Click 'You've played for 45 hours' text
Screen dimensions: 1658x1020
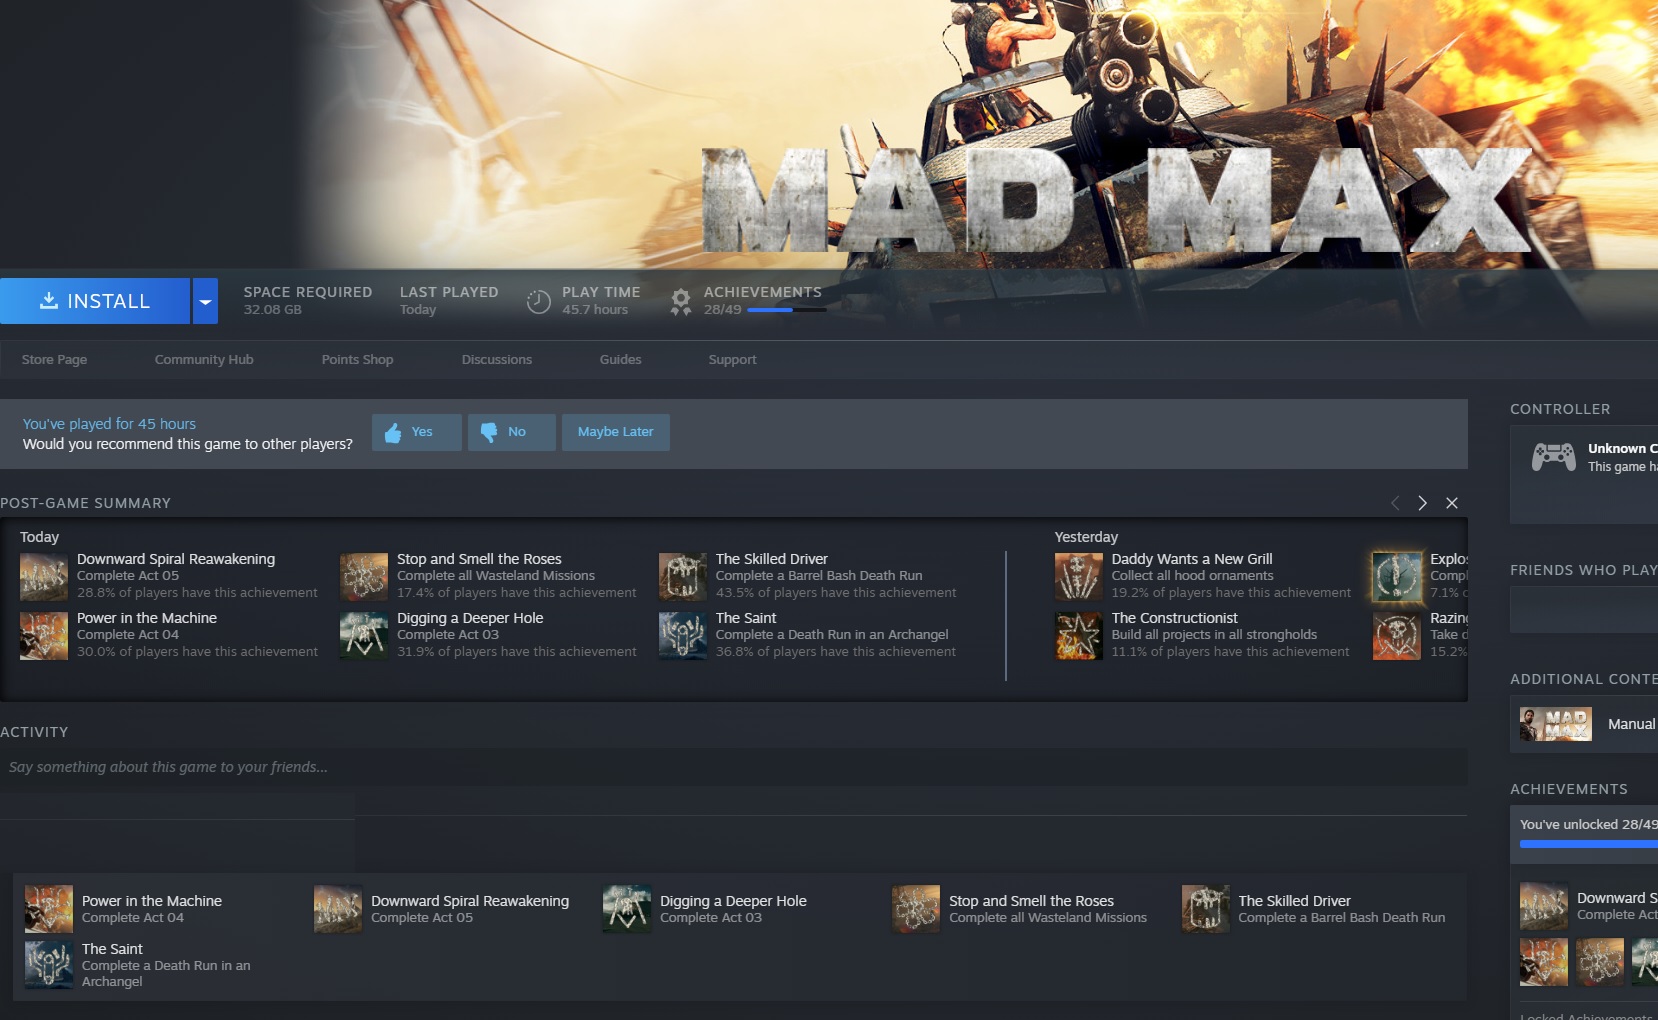109,424
